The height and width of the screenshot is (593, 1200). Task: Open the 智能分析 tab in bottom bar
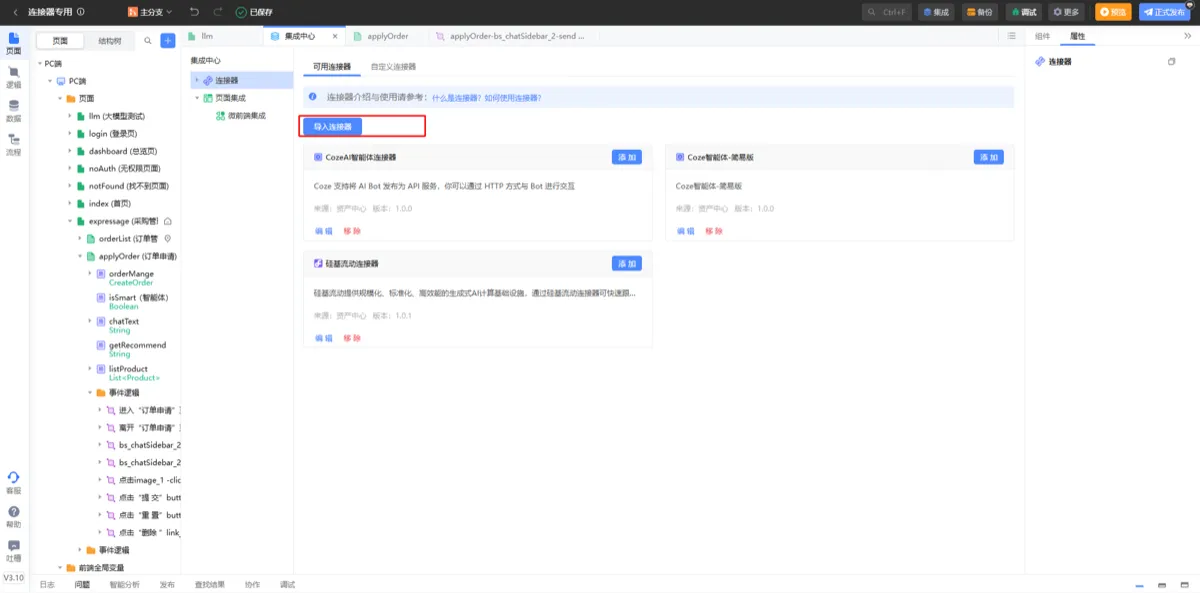pos(125,584)
